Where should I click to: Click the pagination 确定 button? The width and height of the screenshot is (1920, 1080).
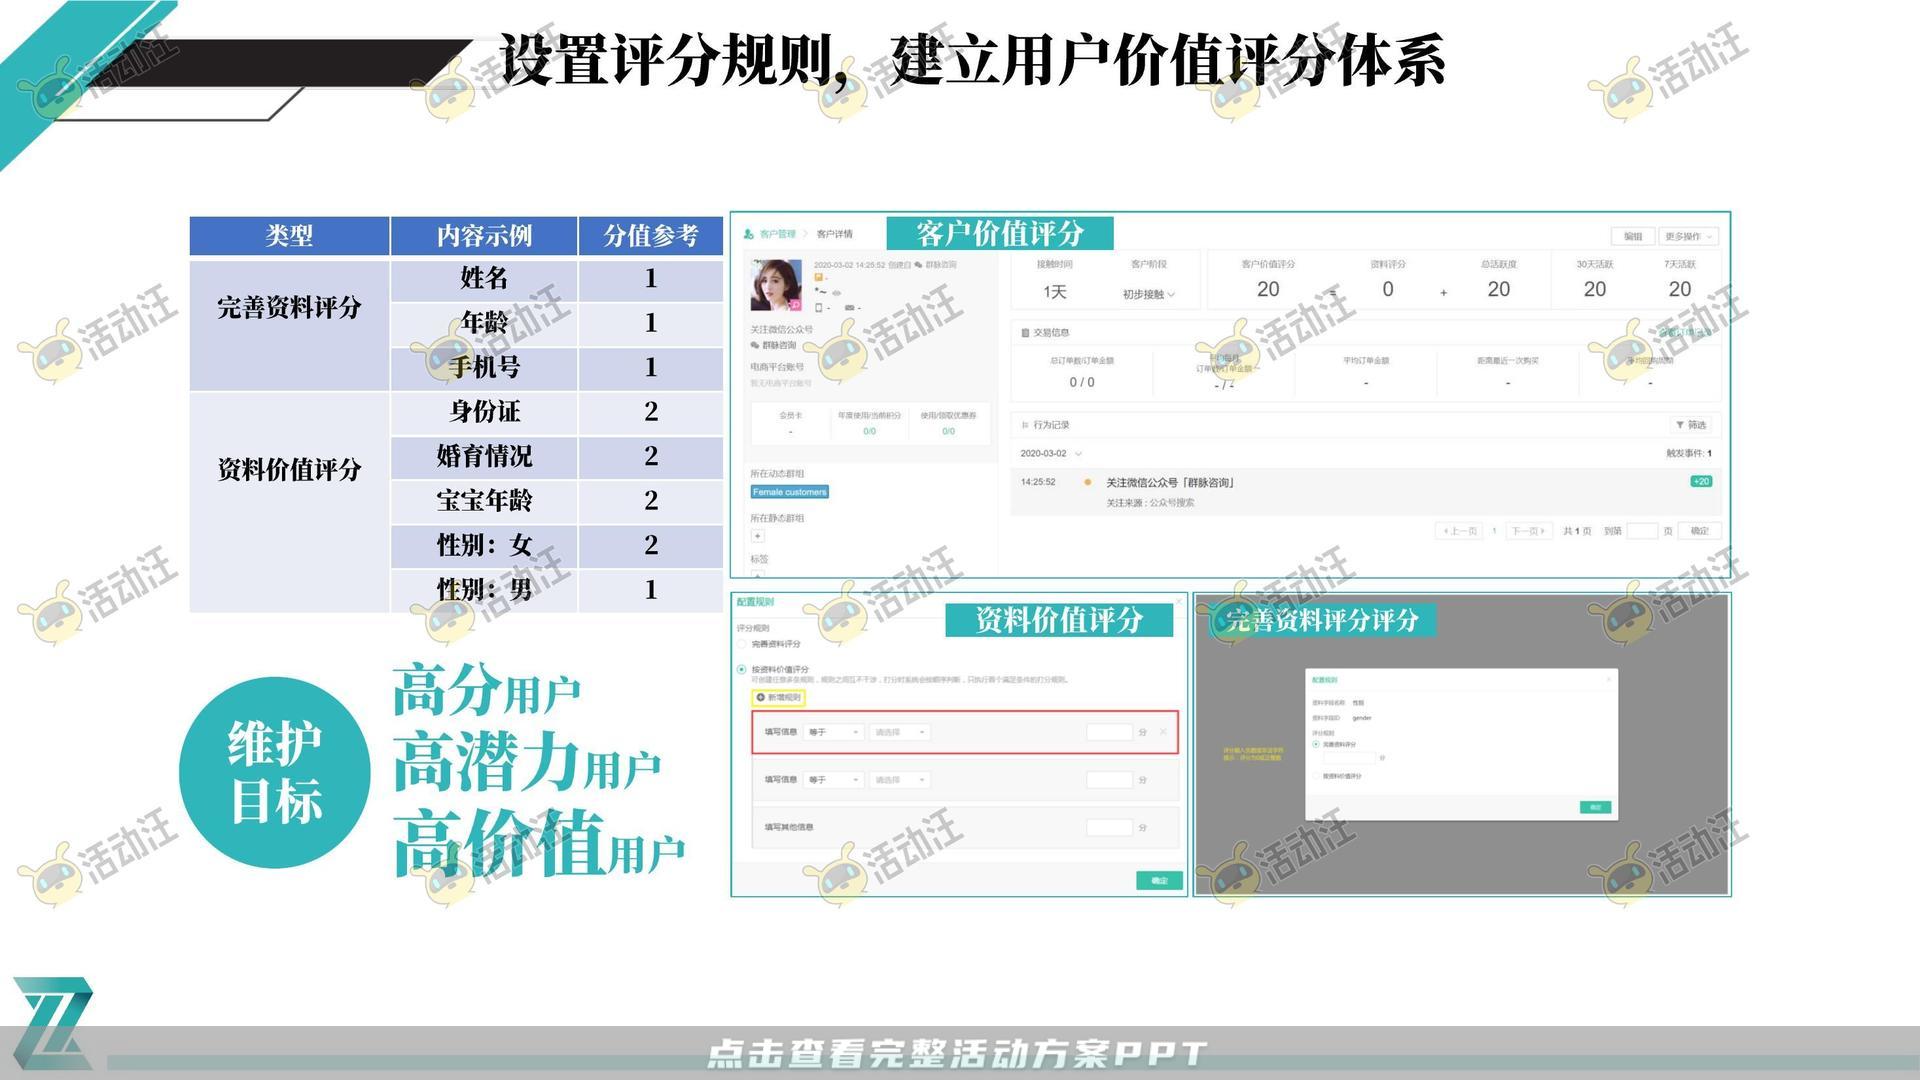1699,531
